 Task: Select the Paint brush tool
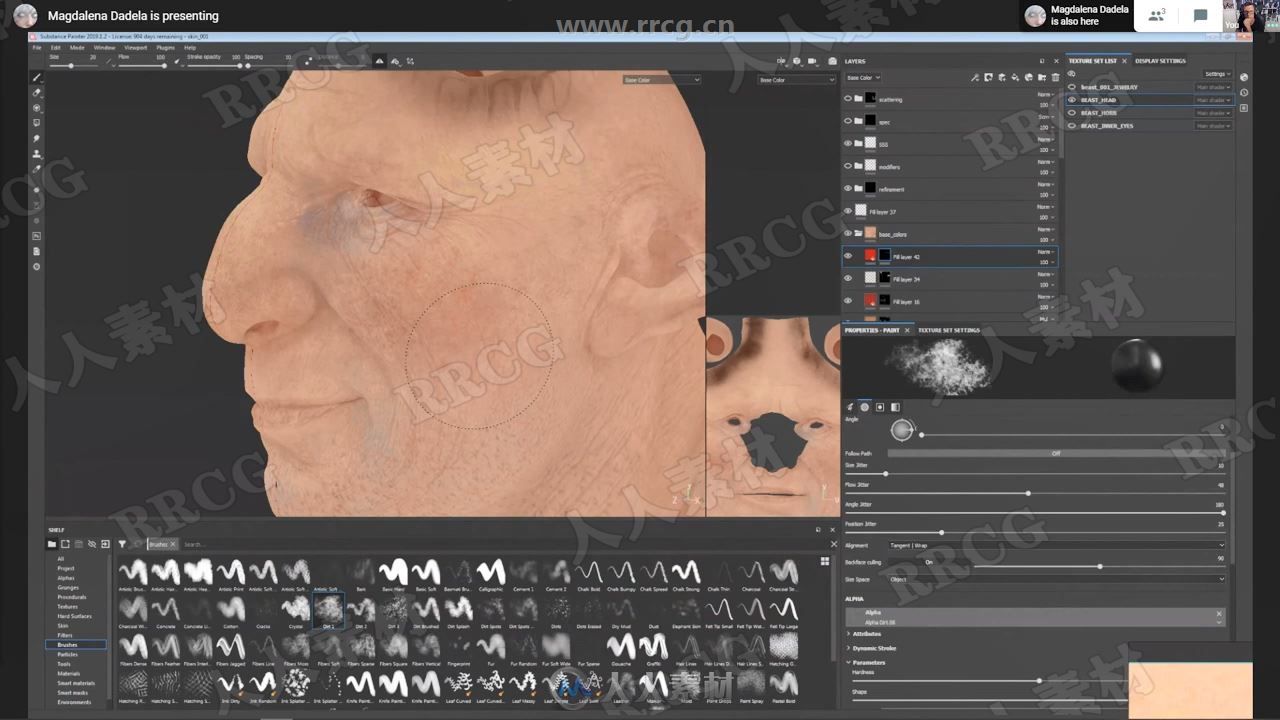tap(37, 76)
